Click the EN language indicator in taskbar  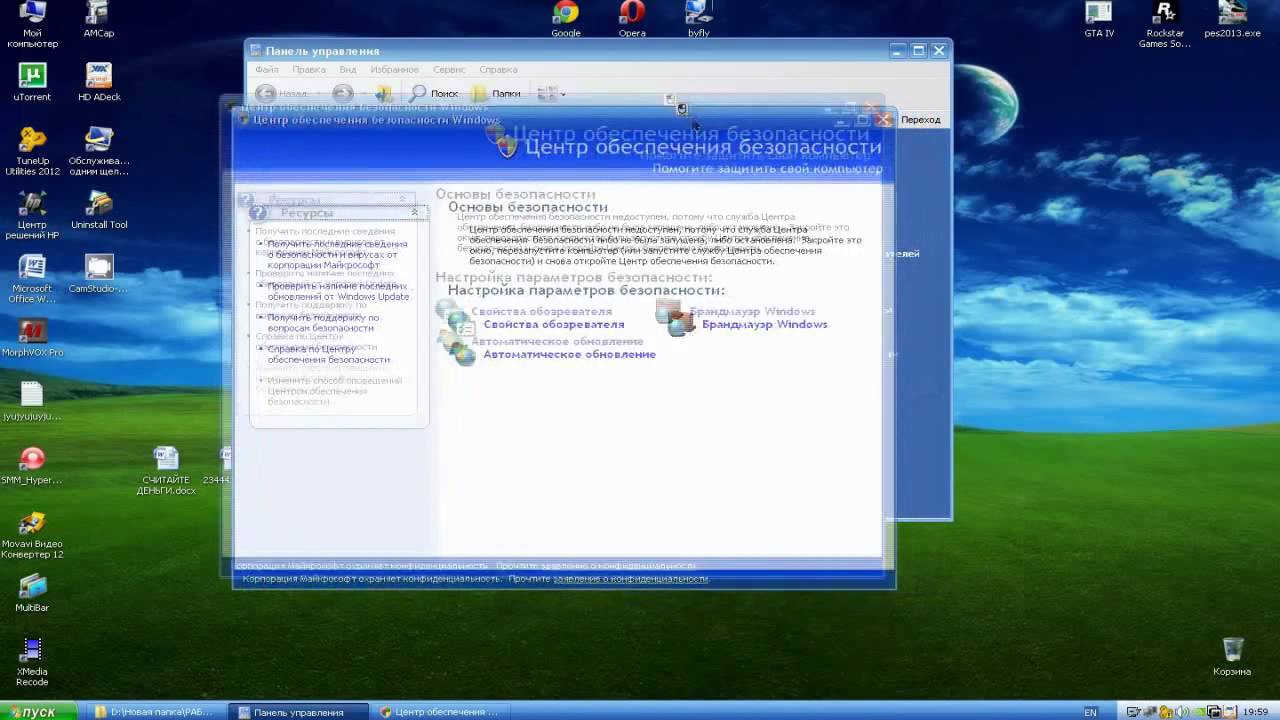pos(1090,712)
